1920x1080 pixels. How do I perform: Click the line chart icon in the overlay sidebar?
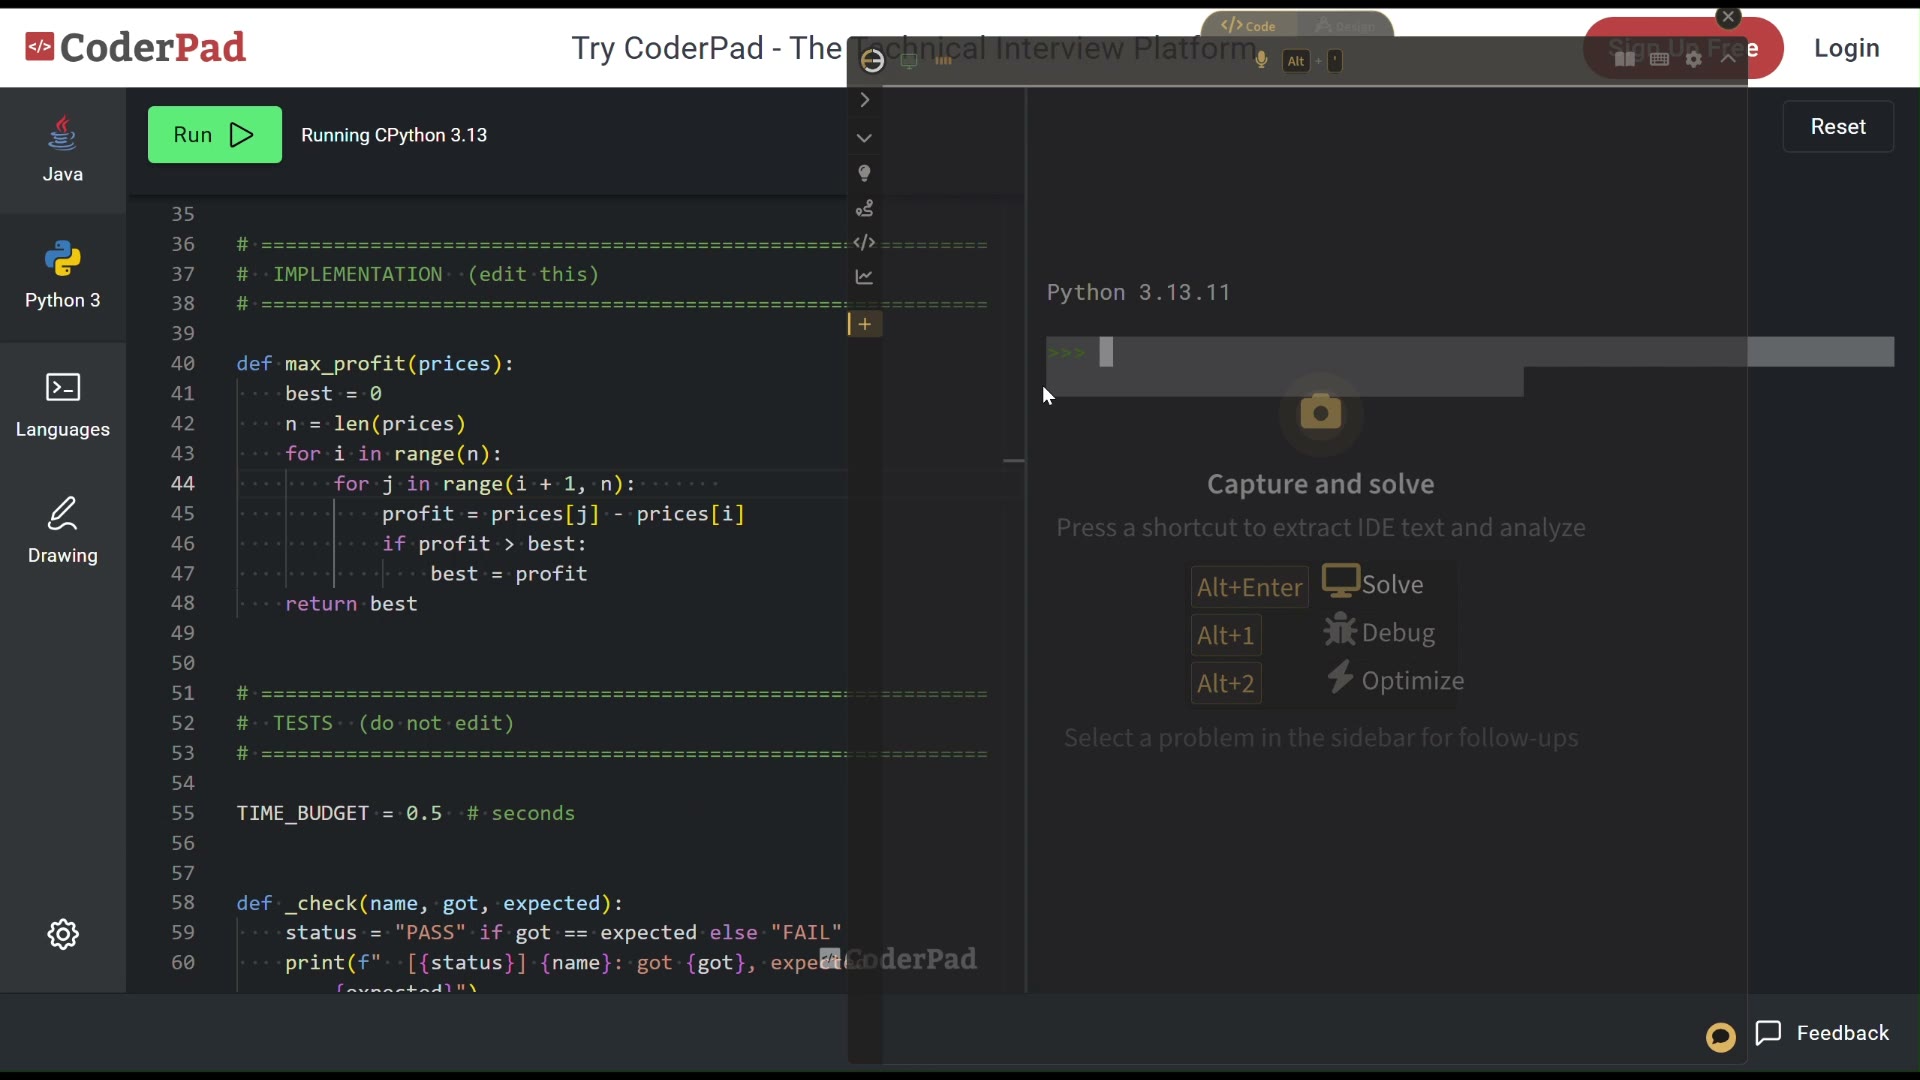(865, 277)
